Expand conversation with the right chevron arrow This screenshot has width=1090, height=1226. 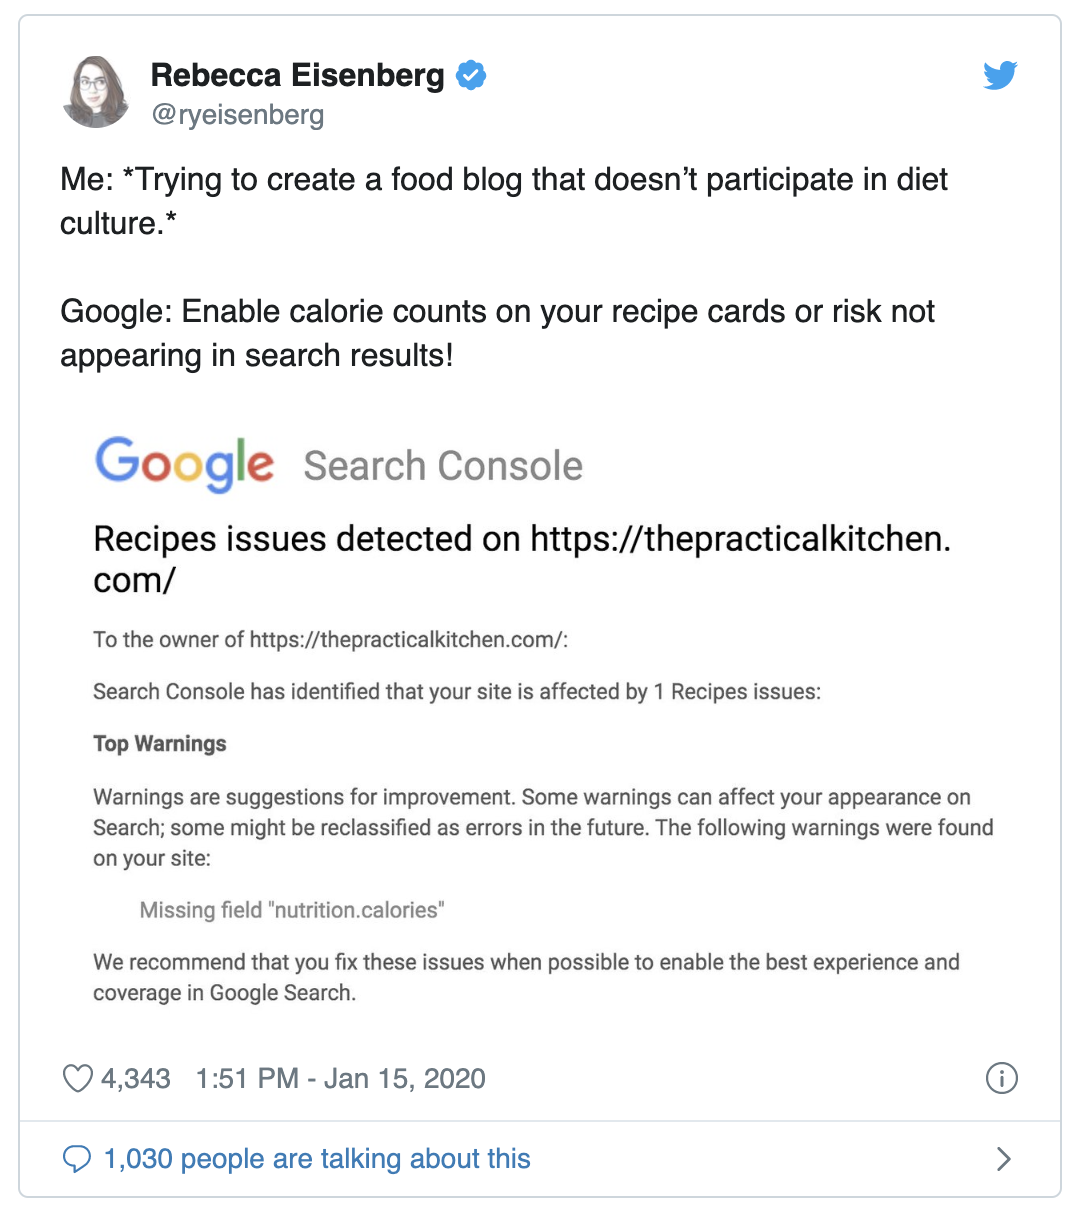[x=1004, y=1159]
